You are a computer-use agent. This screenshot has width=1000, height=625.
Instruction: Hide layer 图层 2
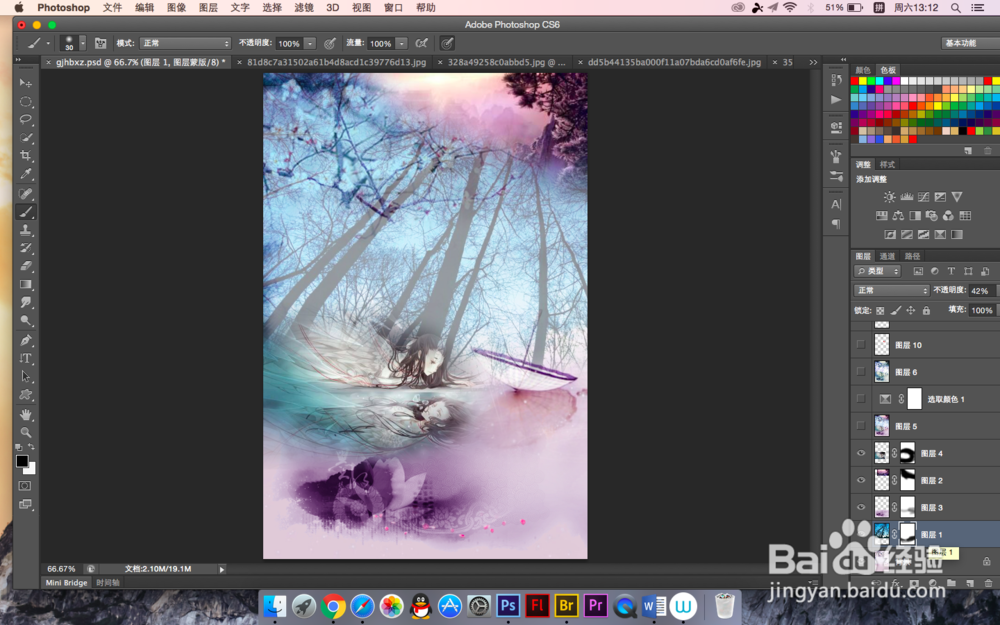pyautogui.click(x=861, y=480)
